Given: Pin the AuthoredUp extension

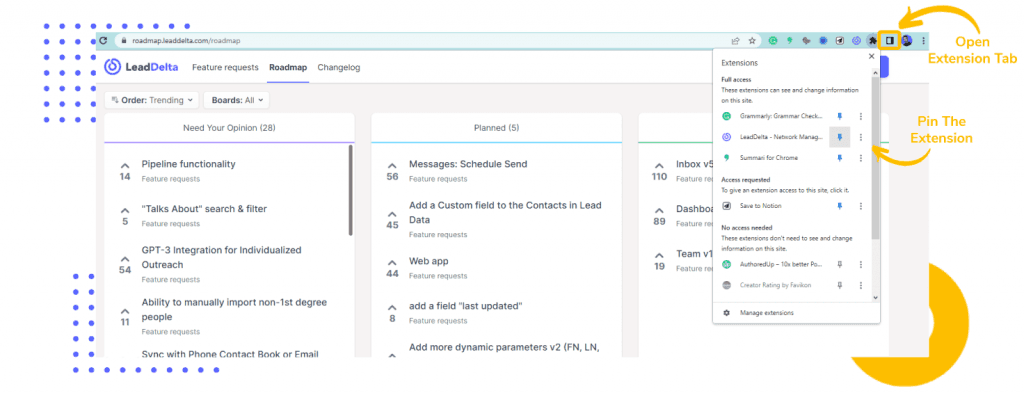Looking at the screenshot, I should pyautogui.click(x=840, y=264).
